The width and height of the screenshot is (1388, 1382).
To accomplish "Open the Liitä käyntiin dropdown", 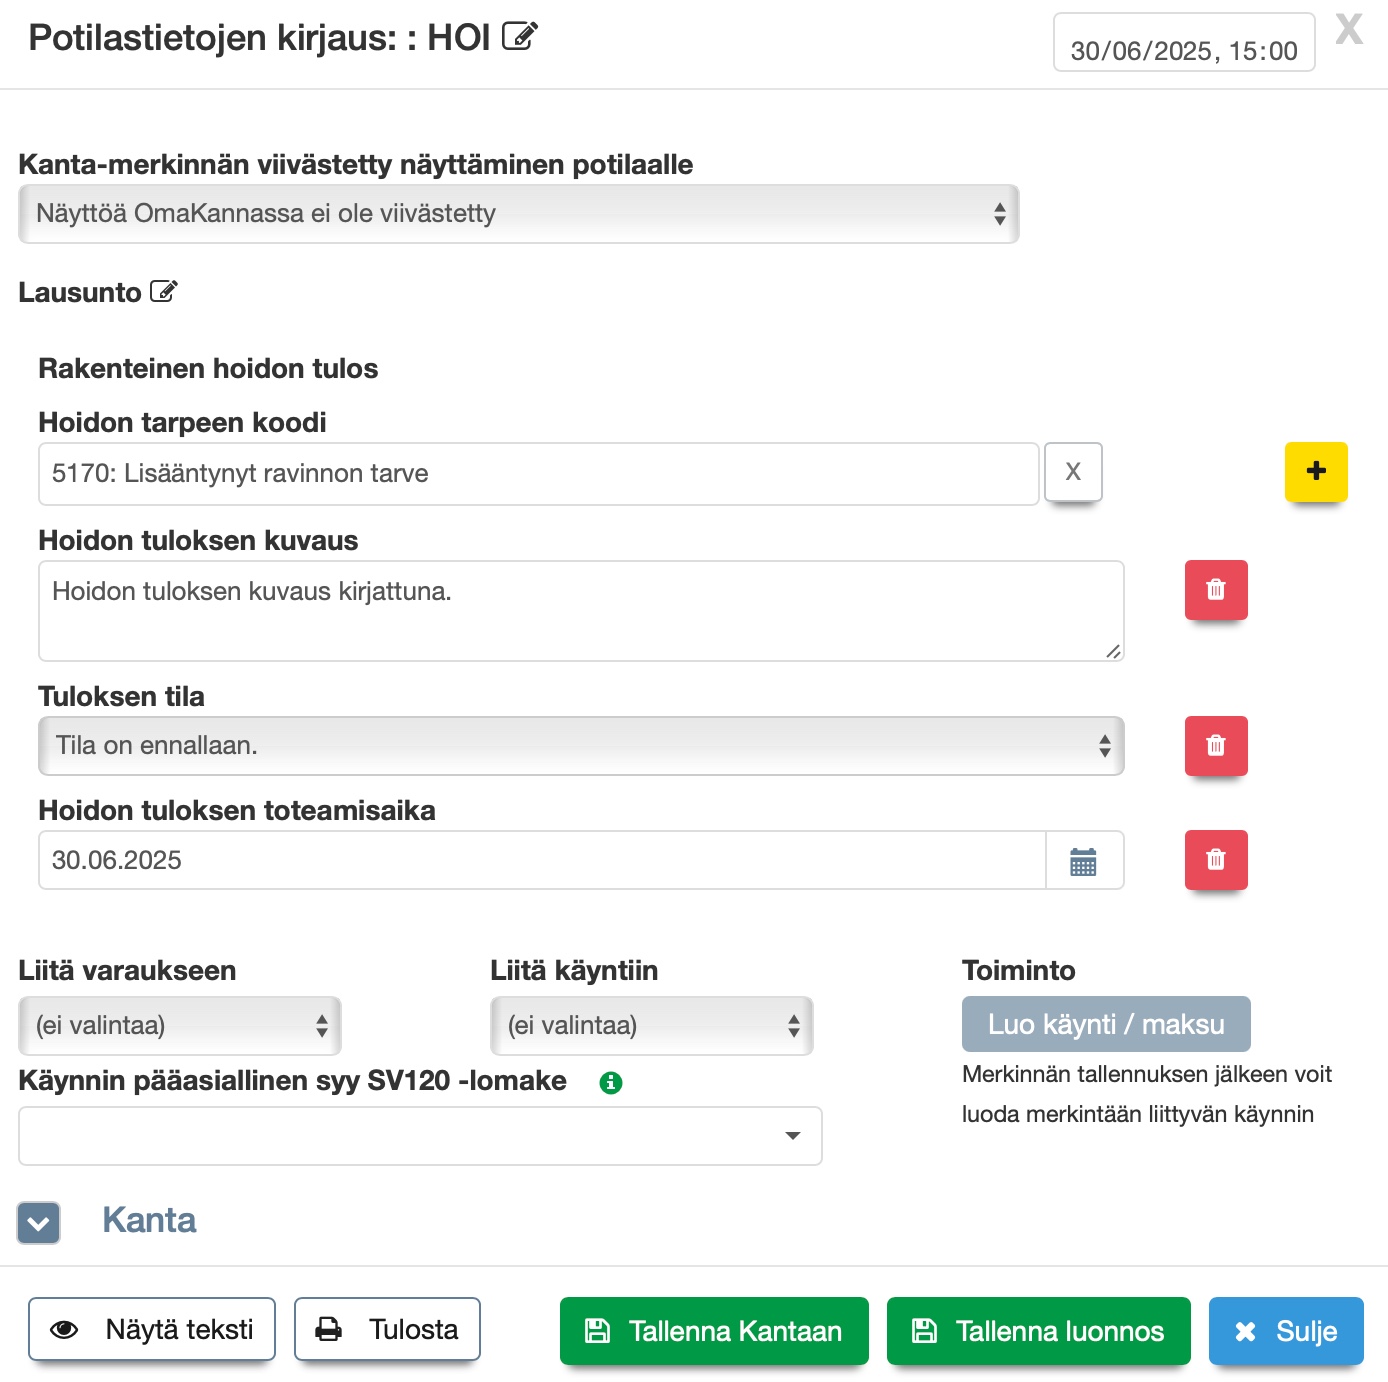I will point(651,1026).
